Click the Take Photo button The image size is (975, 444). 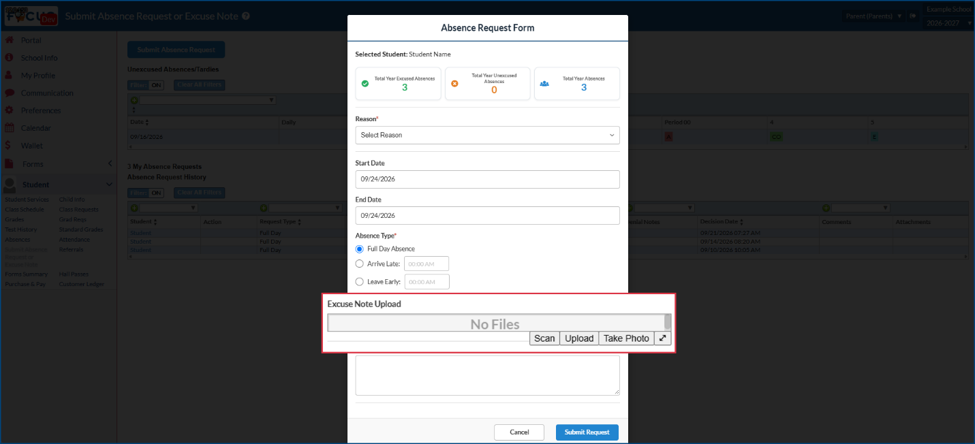pyautogui.click(x=626, y=338)
